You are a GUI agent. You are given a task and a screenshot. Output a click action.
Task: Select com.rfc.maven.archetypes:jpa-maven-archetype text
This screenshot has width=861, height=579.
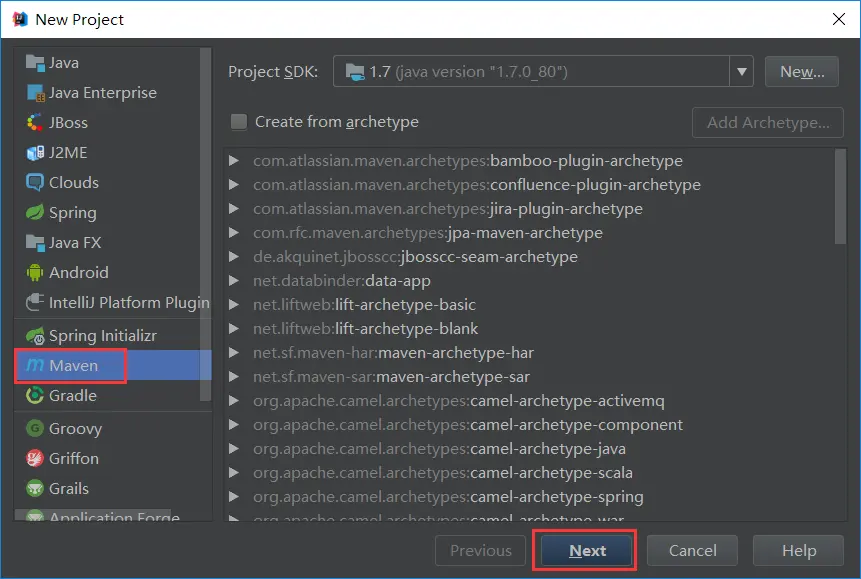[x=428, y=232]
